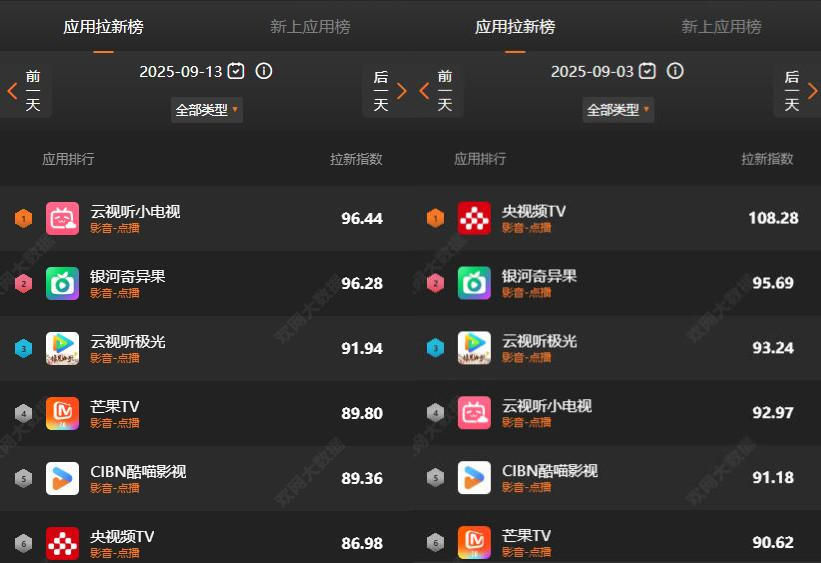This screenshot has width=821, height=563.
Task: Switch to 新上应用榜 tab on left
Action: click(x=310, y=27)
